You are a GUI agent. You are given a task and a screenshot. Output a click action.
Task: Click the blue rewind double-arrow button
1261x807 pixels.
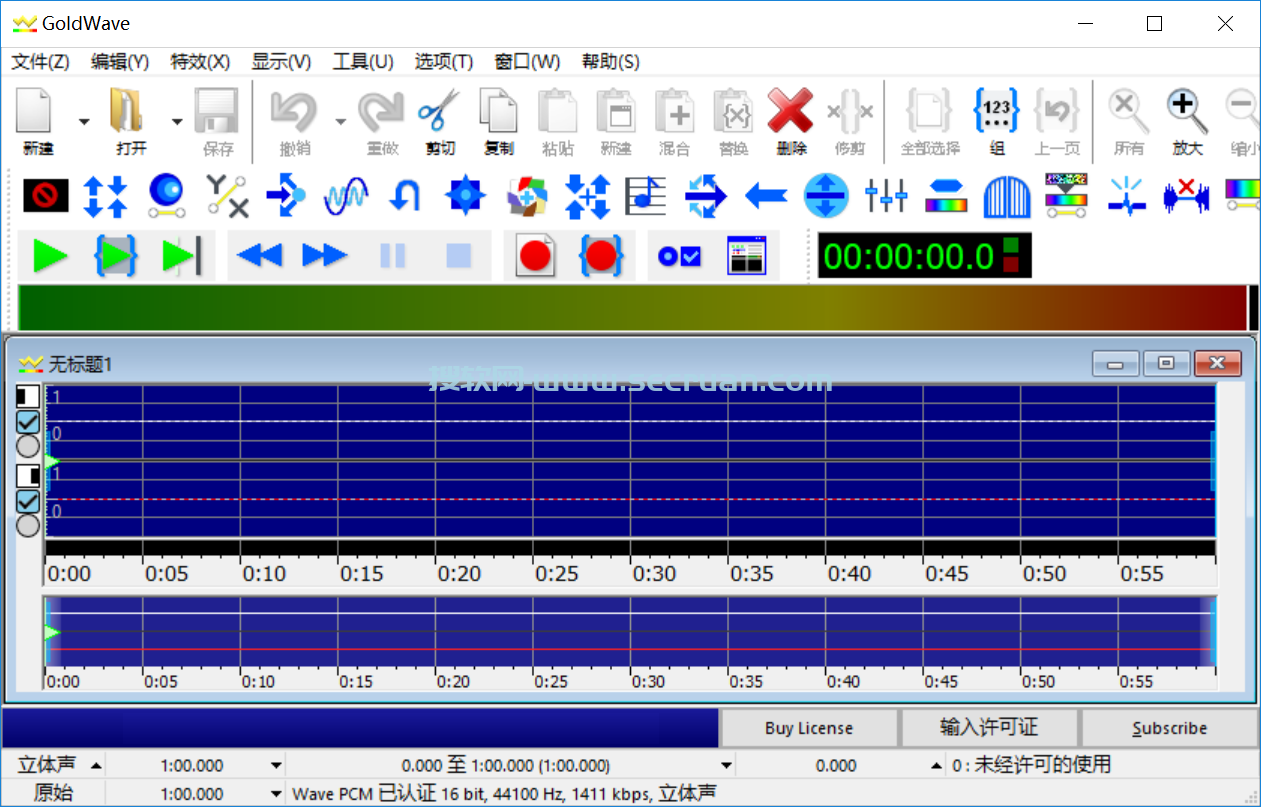tap(260, 256)
